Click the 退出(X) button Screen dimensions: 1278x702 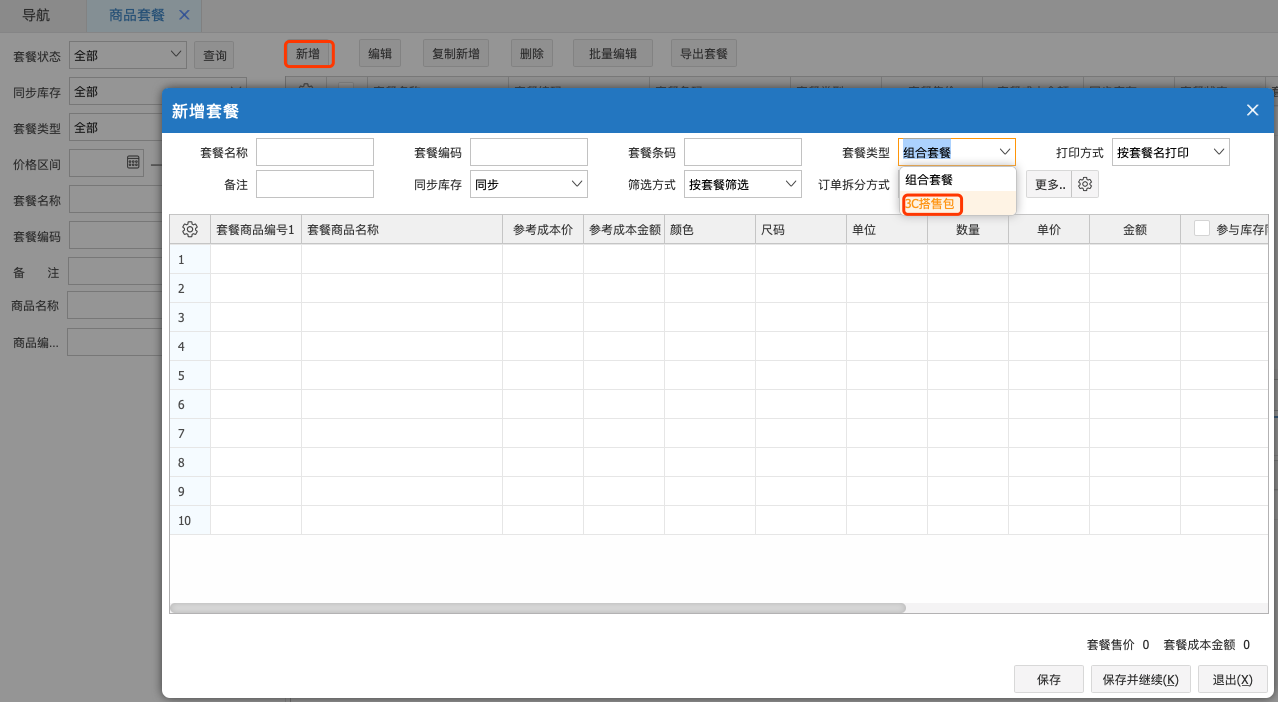1233,679
